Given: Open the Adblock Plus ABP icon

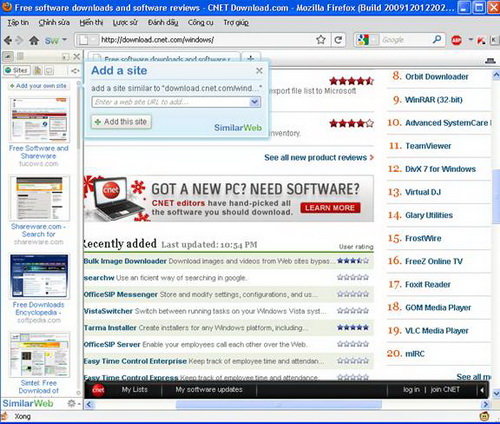Looking at the screenshot, I should pyautogui.click(x=456, y=40).
